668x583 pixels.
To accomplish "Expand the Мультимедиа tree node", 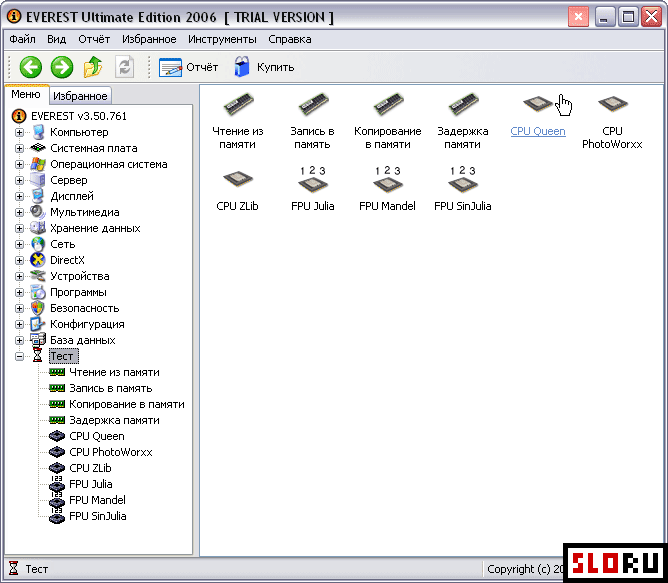I will pyautogui.click(x=19, y=212).
